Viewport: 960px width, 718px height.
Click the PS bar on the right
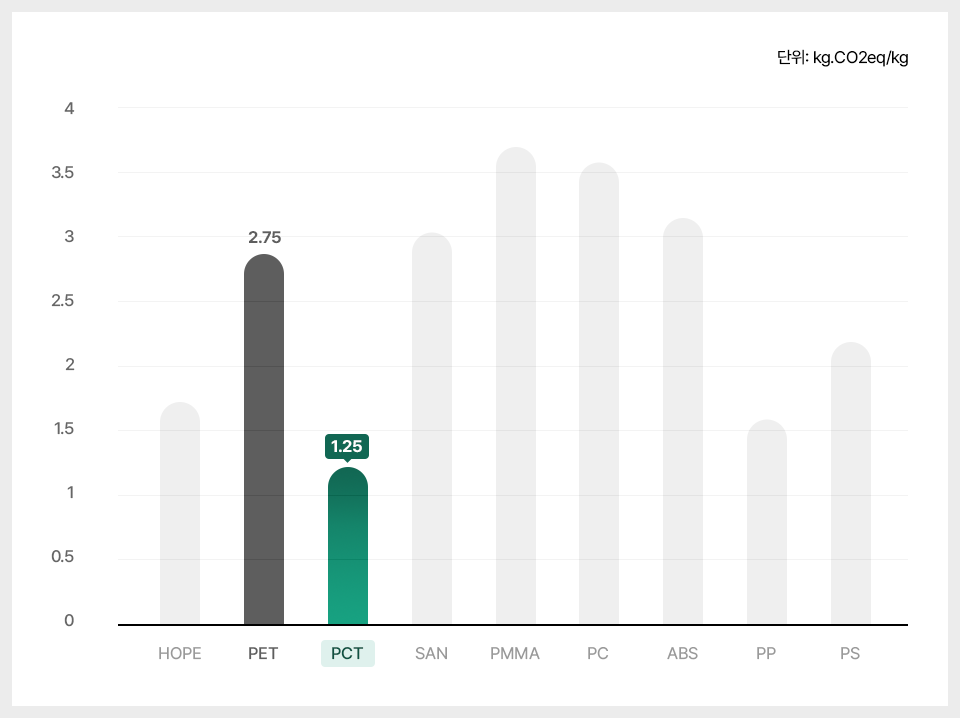851,485
